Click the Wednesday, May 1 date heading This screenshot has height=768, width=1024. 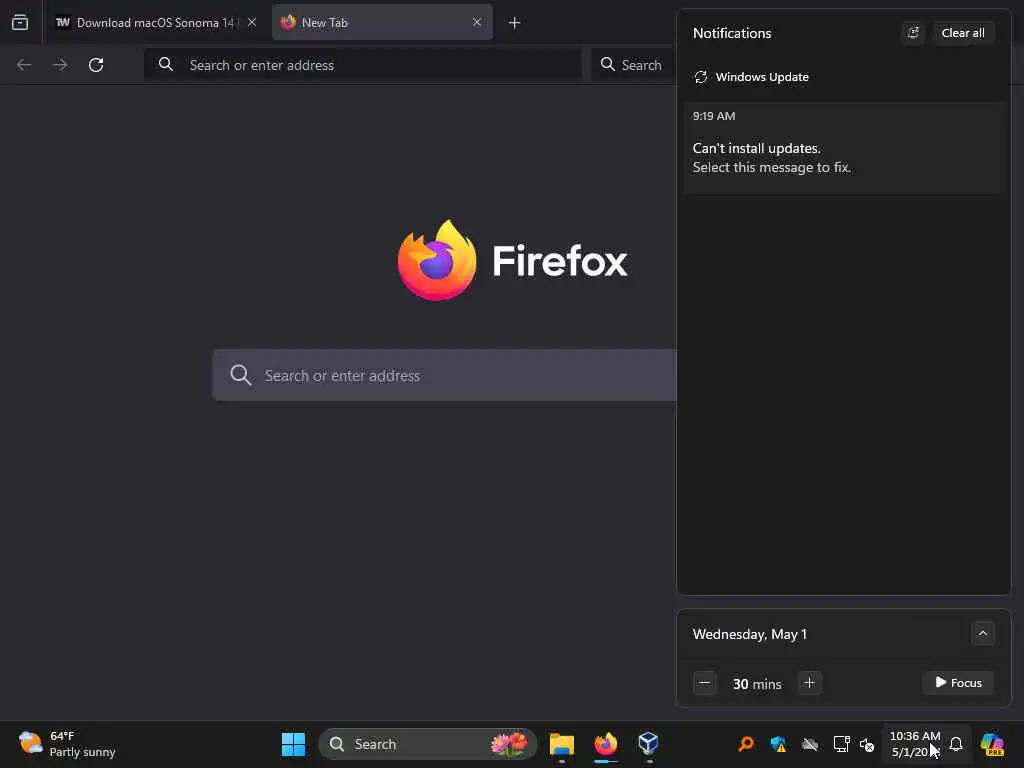click(750, 634)
